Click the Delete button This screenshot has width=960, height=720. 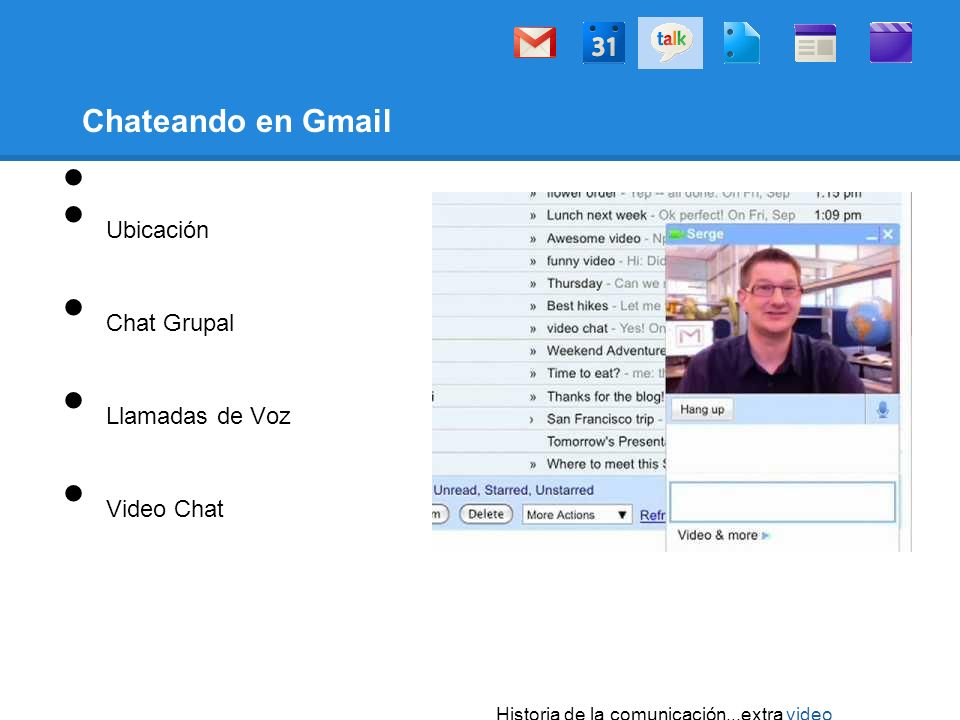[486, 514]
